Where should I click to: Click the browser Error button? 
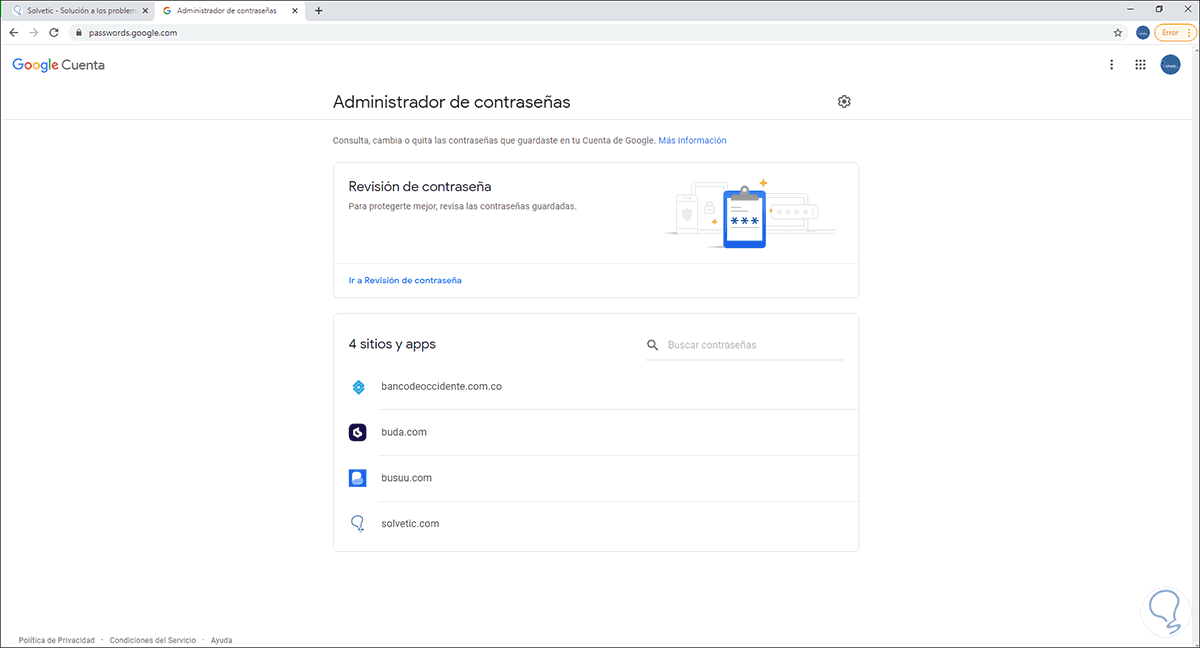tap(1174, 32)
